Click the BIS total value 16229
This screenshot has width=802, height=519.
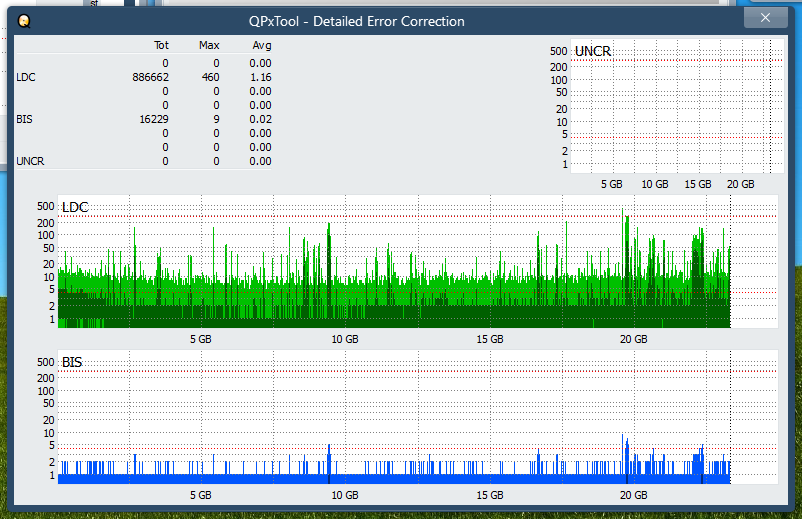153,119
